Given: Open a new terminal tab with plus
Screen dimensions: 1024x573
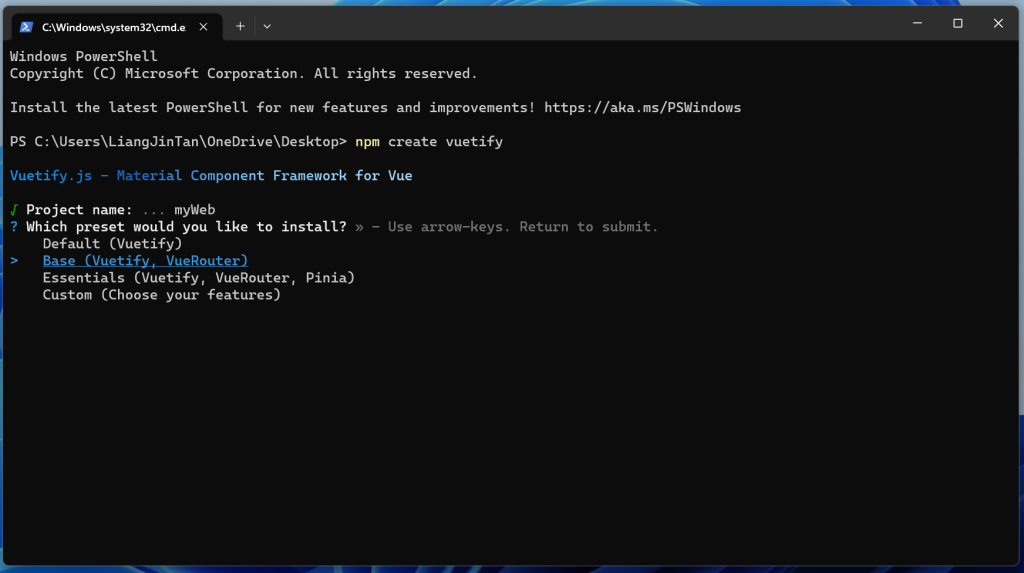Looking at the screenshot, I should pos(240,27).
